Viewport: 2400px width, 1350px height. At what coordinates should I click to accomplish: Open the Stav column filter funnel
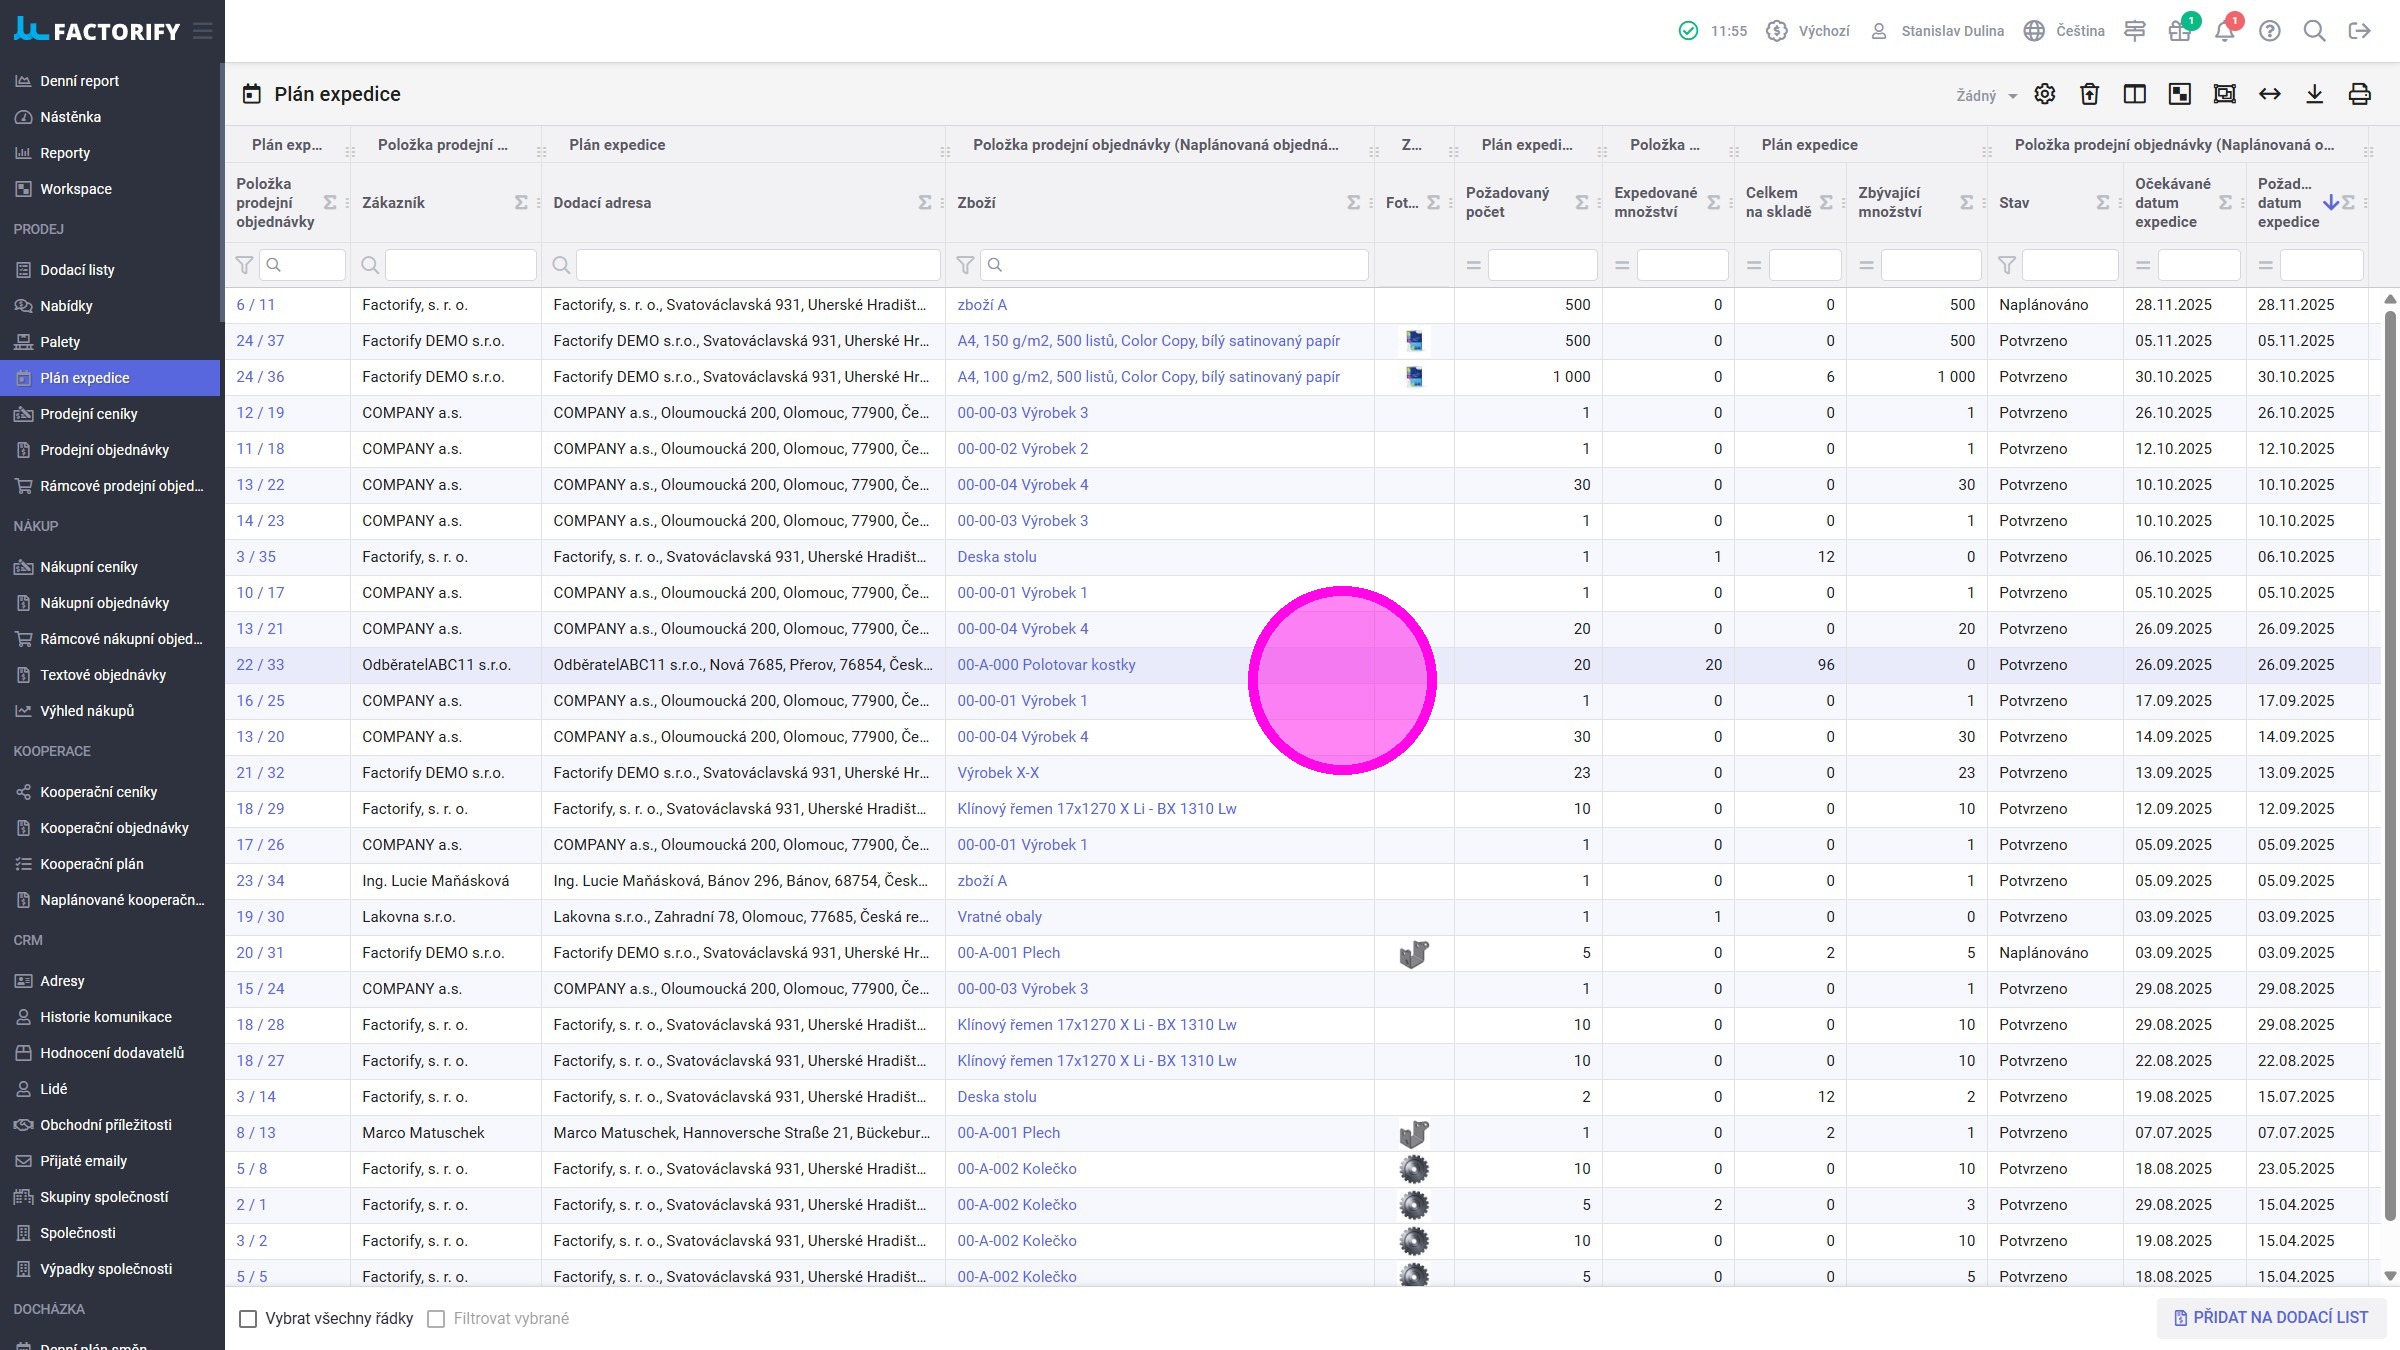pos(2006,265)
